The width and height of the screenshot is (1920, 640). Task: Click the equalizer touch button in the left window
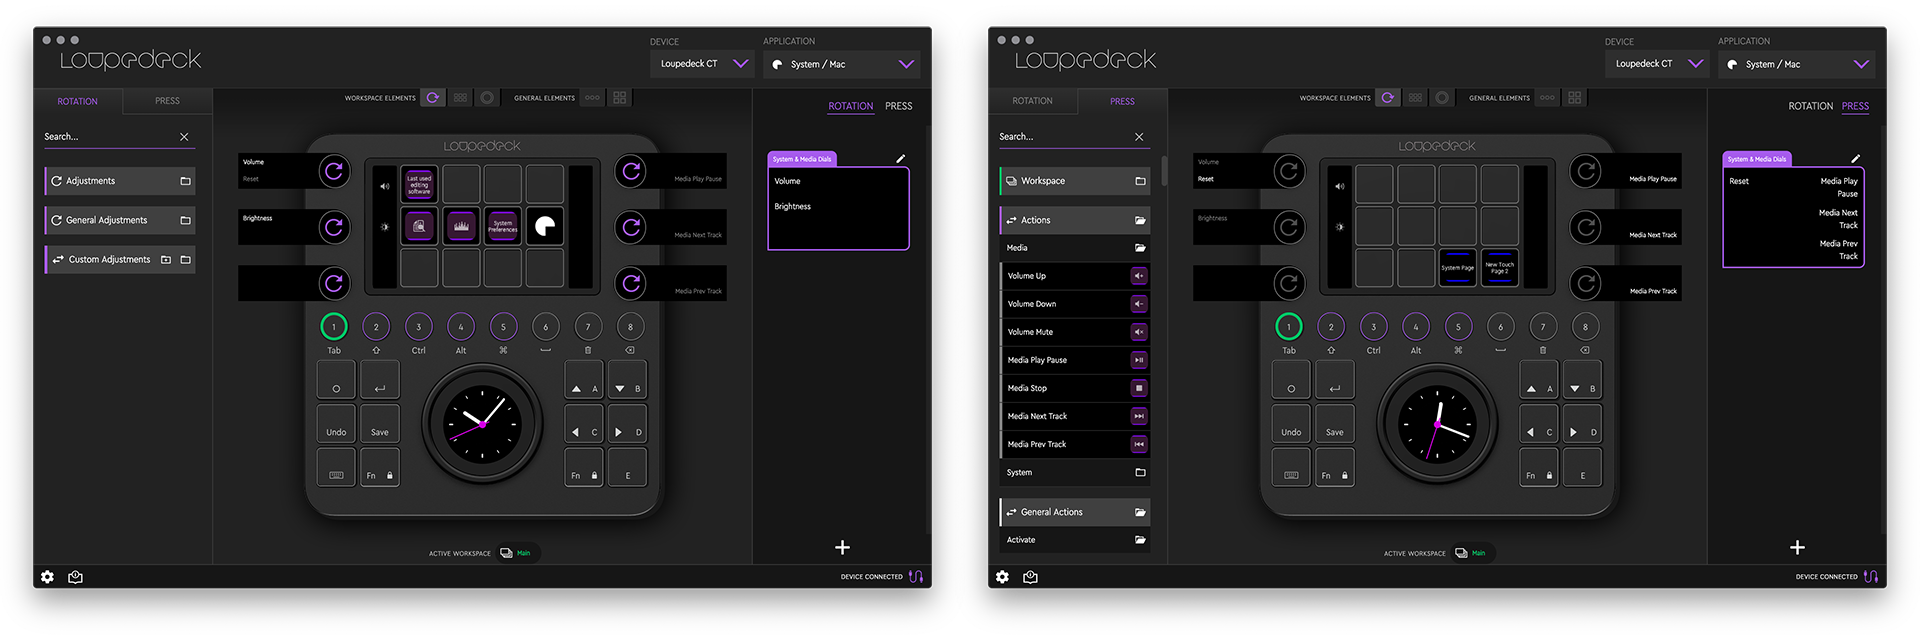coord(461,226)
